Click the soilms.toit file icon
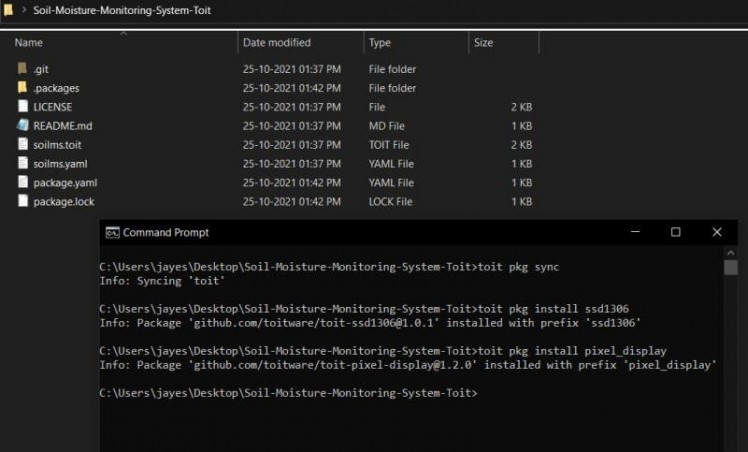Image resolution: width=748 pixels, height=452 pixels. point(23,145)
